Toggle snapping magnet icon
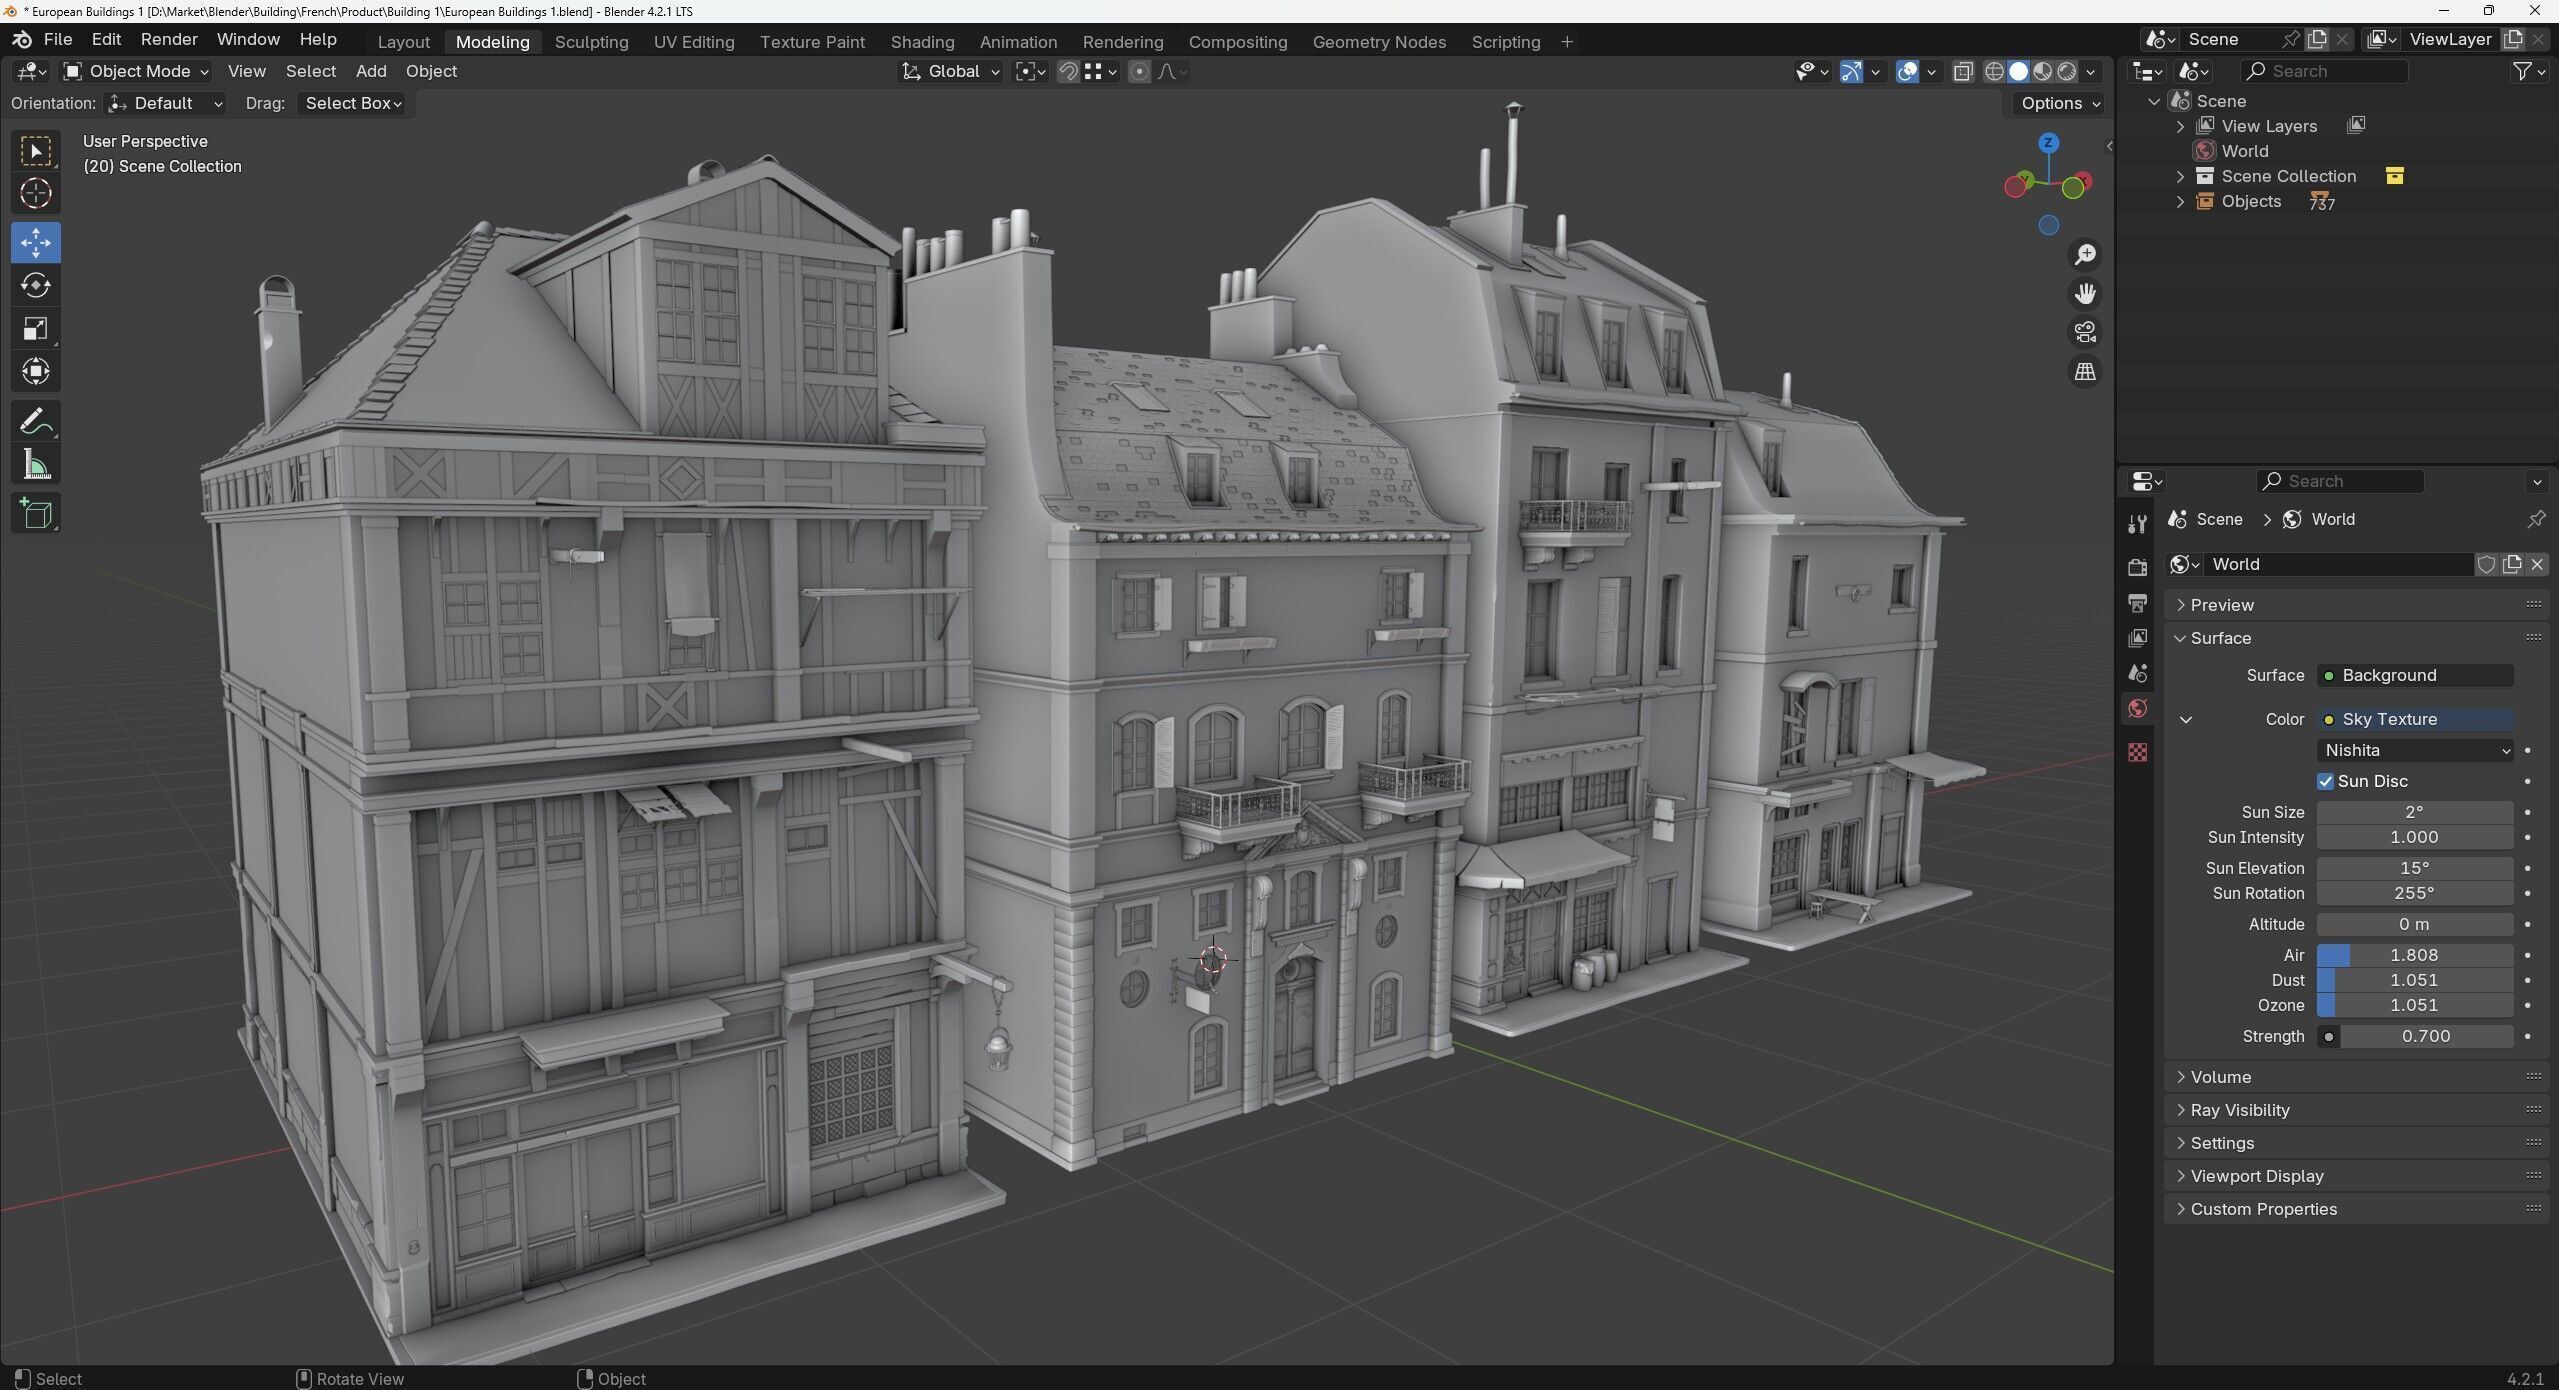The height and width of the screenshot is (1390, 2559). coord(1067,71)
